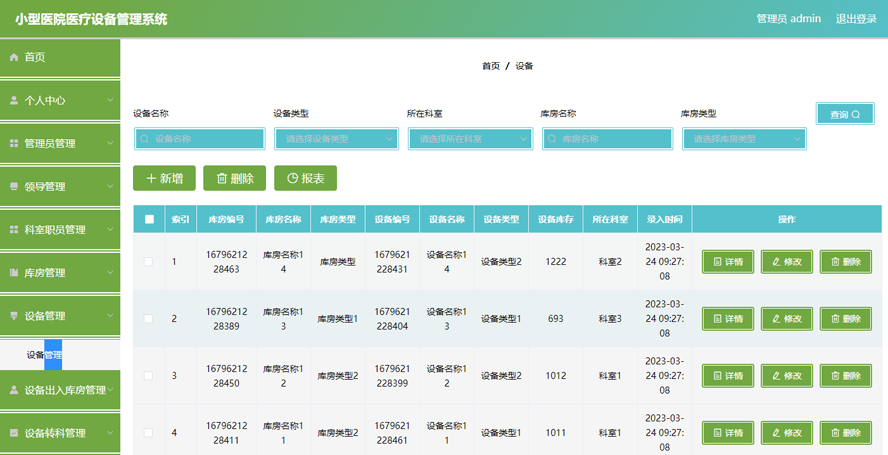Click the magnifier icon in 设备名称 field
The image size is (888, 455).
[144, 139]
